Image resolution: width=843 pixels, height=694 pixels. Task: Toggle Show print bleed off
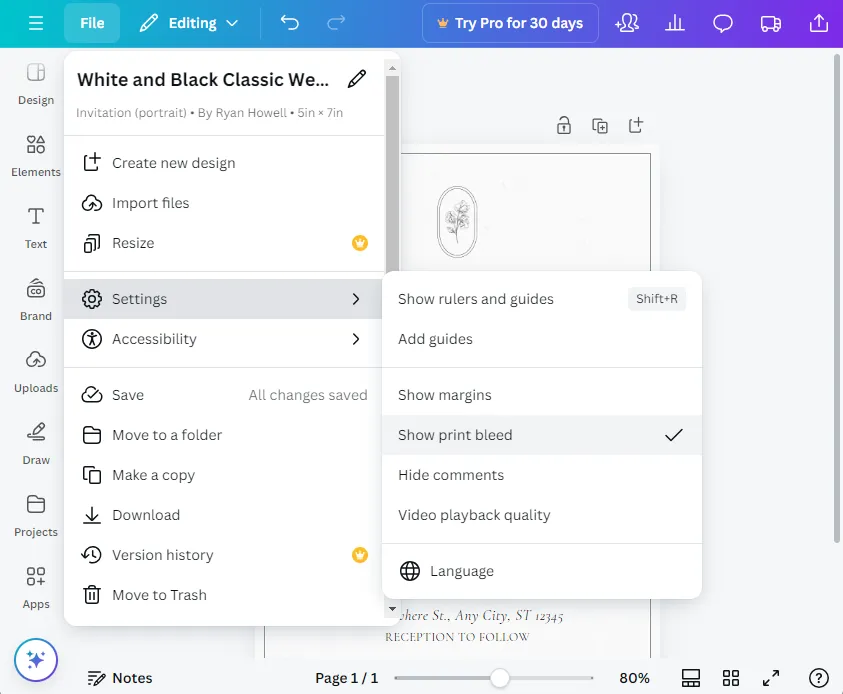pyautogui.click(x=455, y=435)
